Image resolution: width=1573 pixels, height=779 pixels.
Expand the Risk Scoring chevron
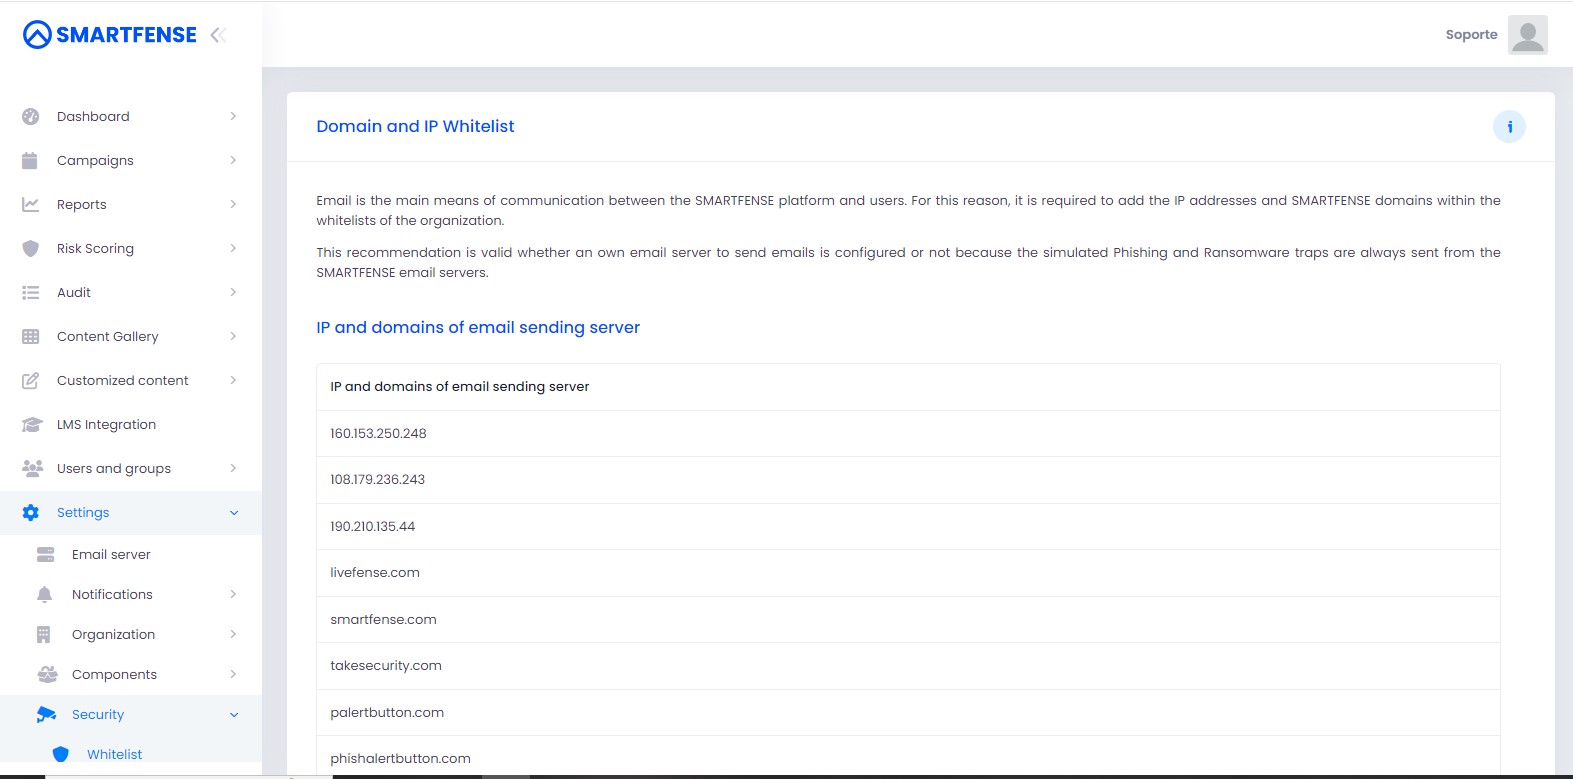233,248
